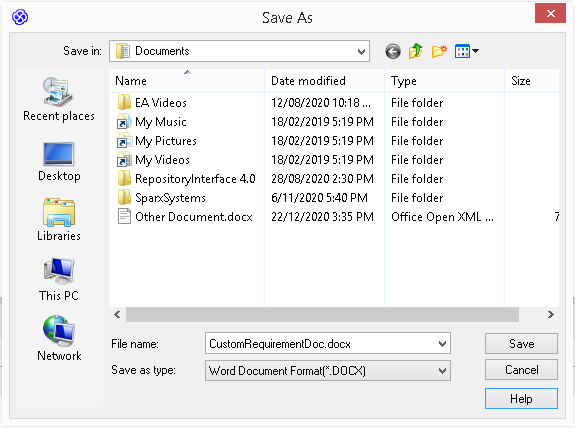Sort by the Name column header
The height and width of the screenshot is (428, 575).
187,81
